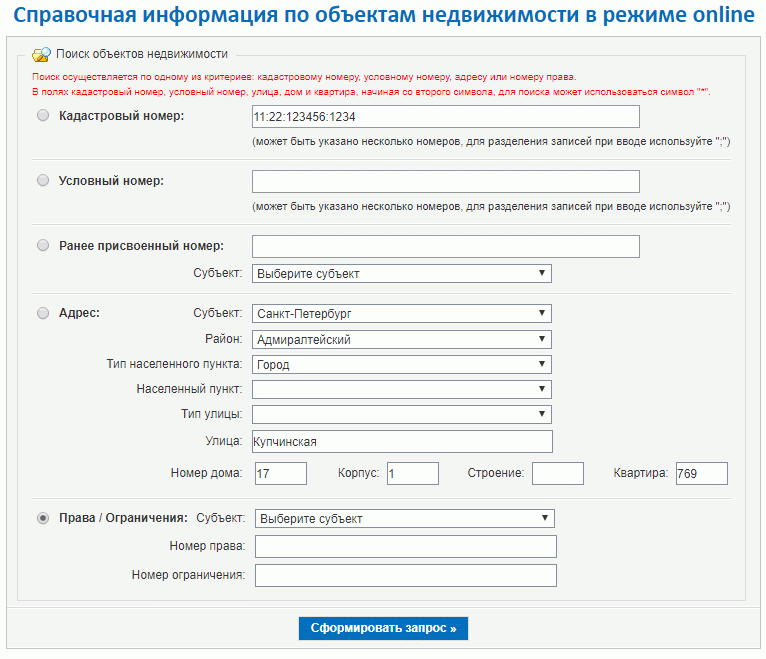Screen dimensions: 766x659
Task: Click the property search folder icon
Action: point(42,54)
